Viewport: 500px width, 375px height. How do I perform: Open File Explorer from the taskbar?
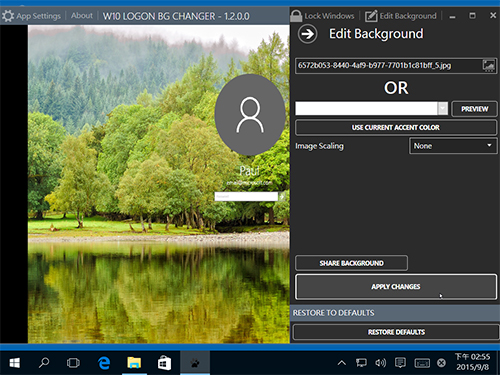pos(134,363)
